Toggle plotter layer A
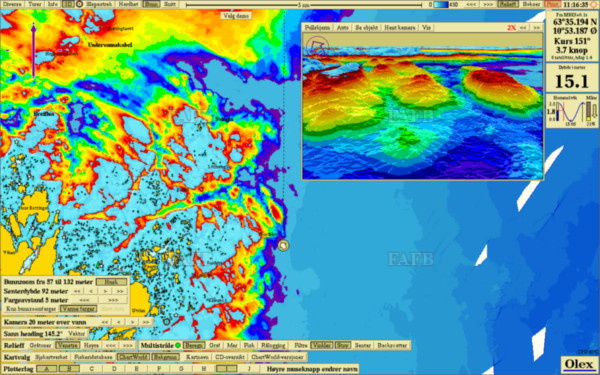 (x=47, y=369)
